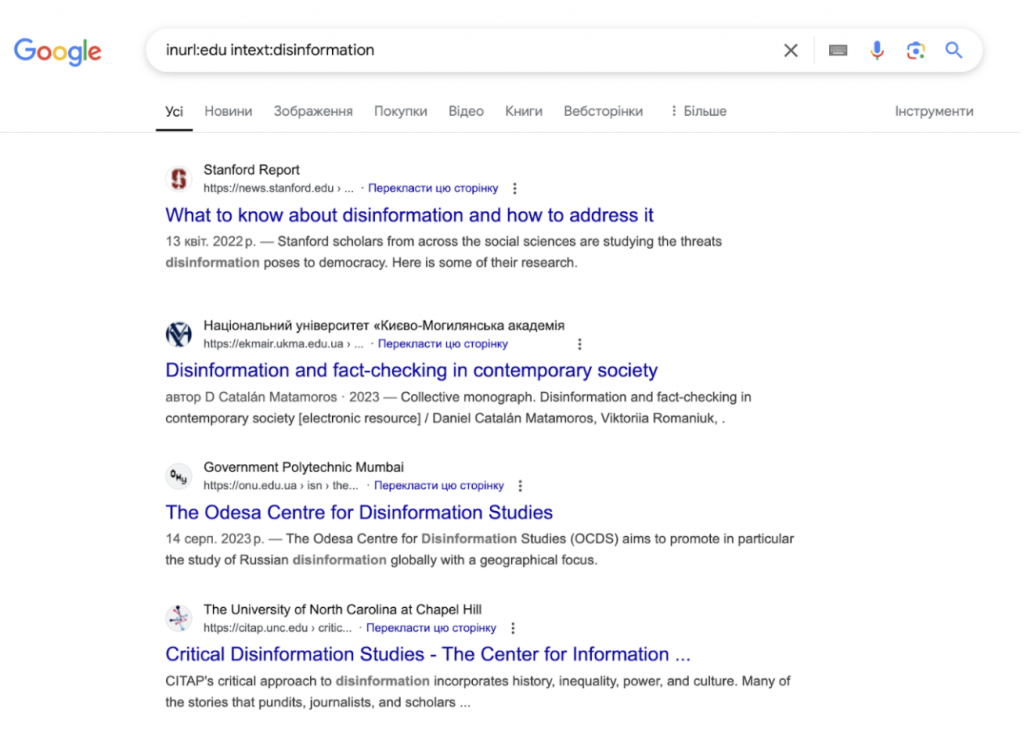Viewport: 1024px width, 745px height.
Task: Click the Government Polytechnic Mumbai favicon
Action: pyautogui.click(x=179, y=476)
